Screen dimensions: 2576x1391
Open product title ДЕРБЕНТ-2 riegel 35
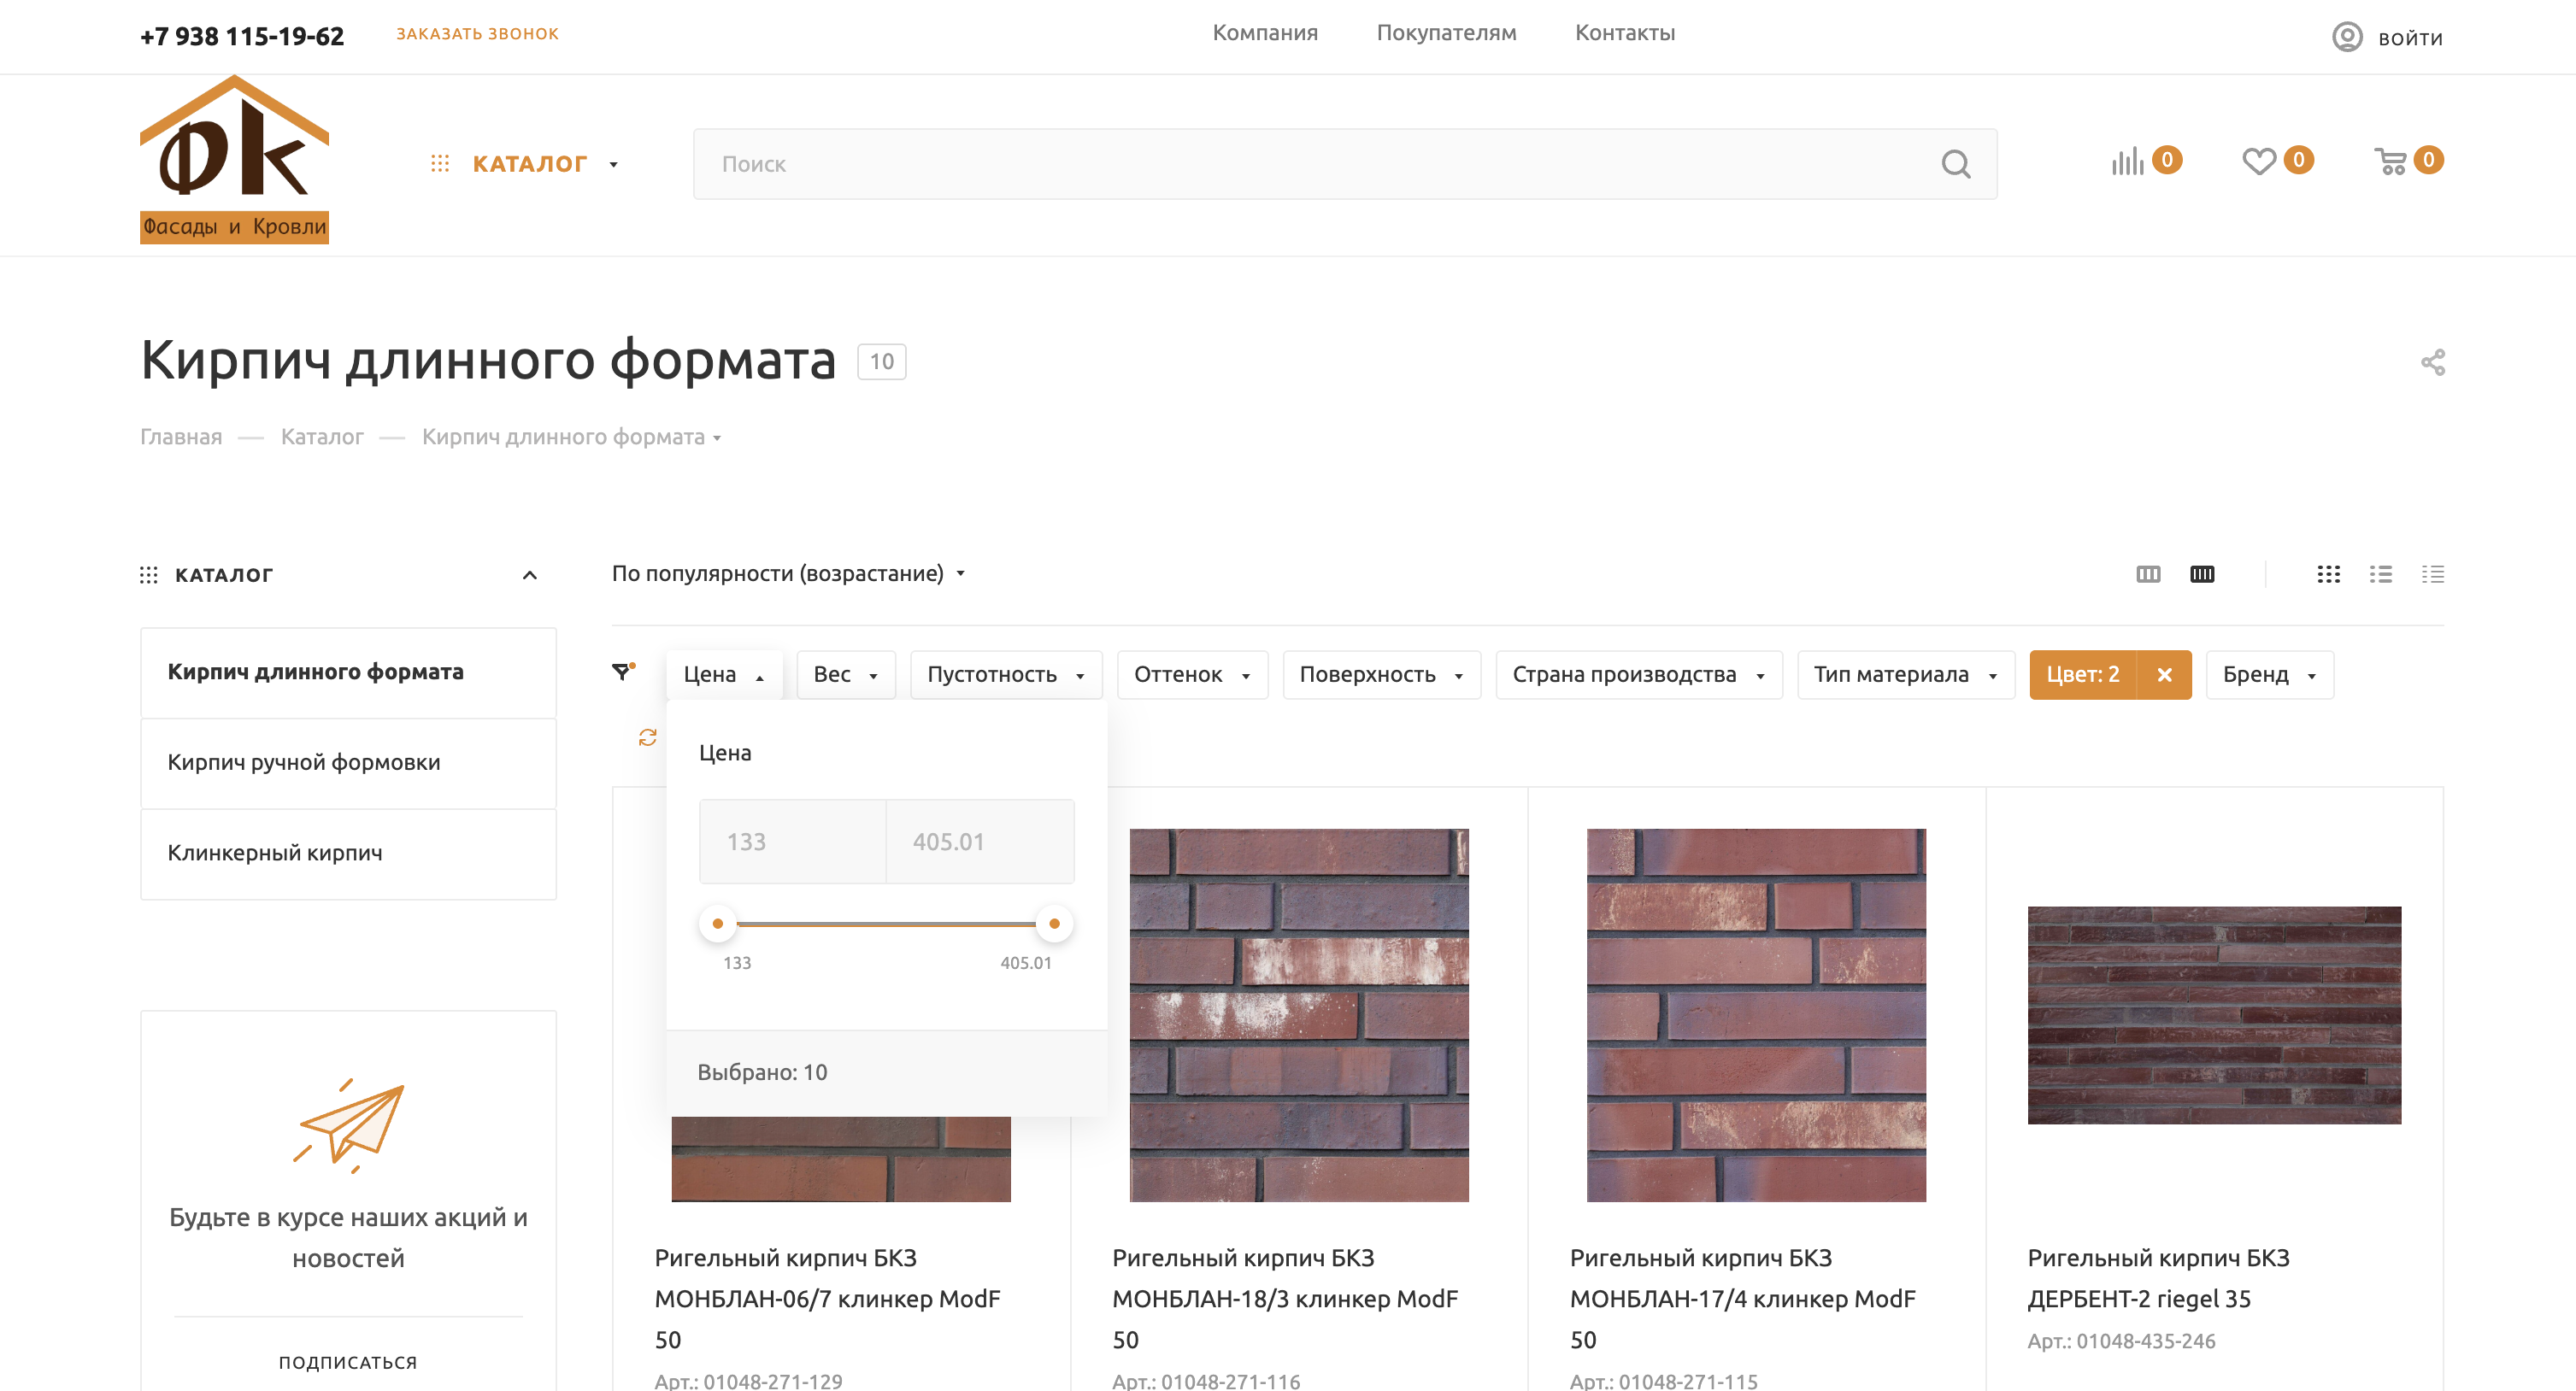[x=2158, y=1278]
